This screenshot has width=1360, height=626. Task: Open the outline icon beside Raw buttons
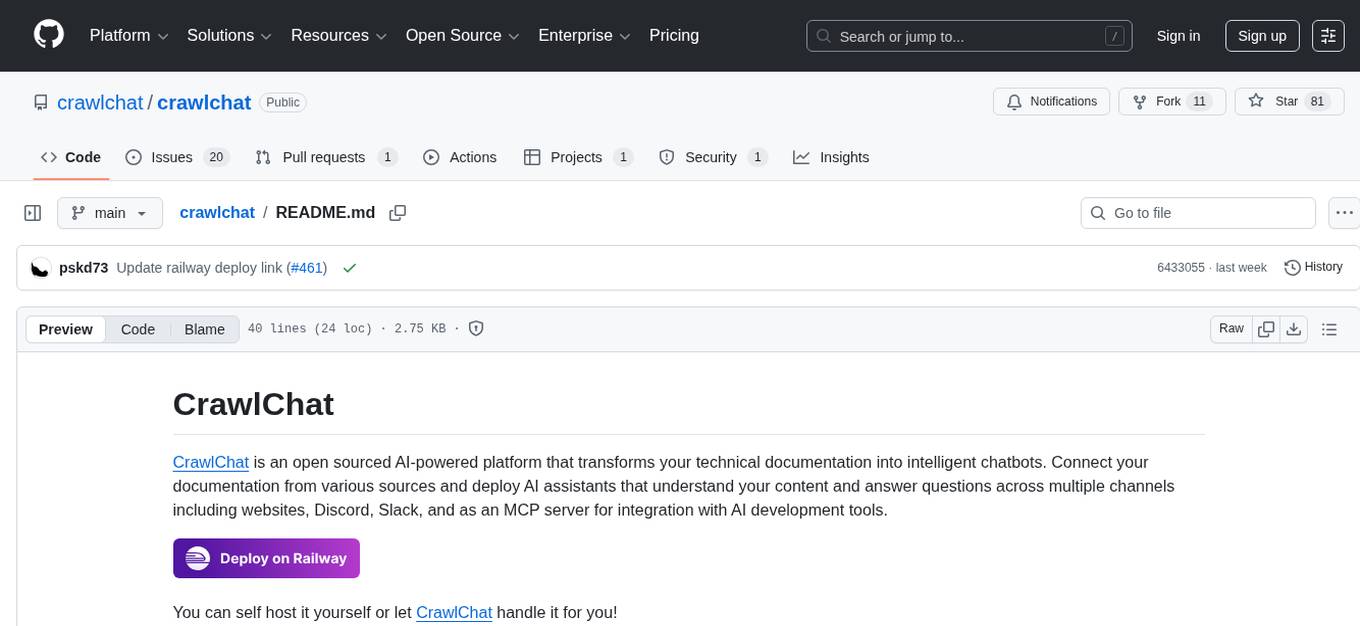point(1329,328)
